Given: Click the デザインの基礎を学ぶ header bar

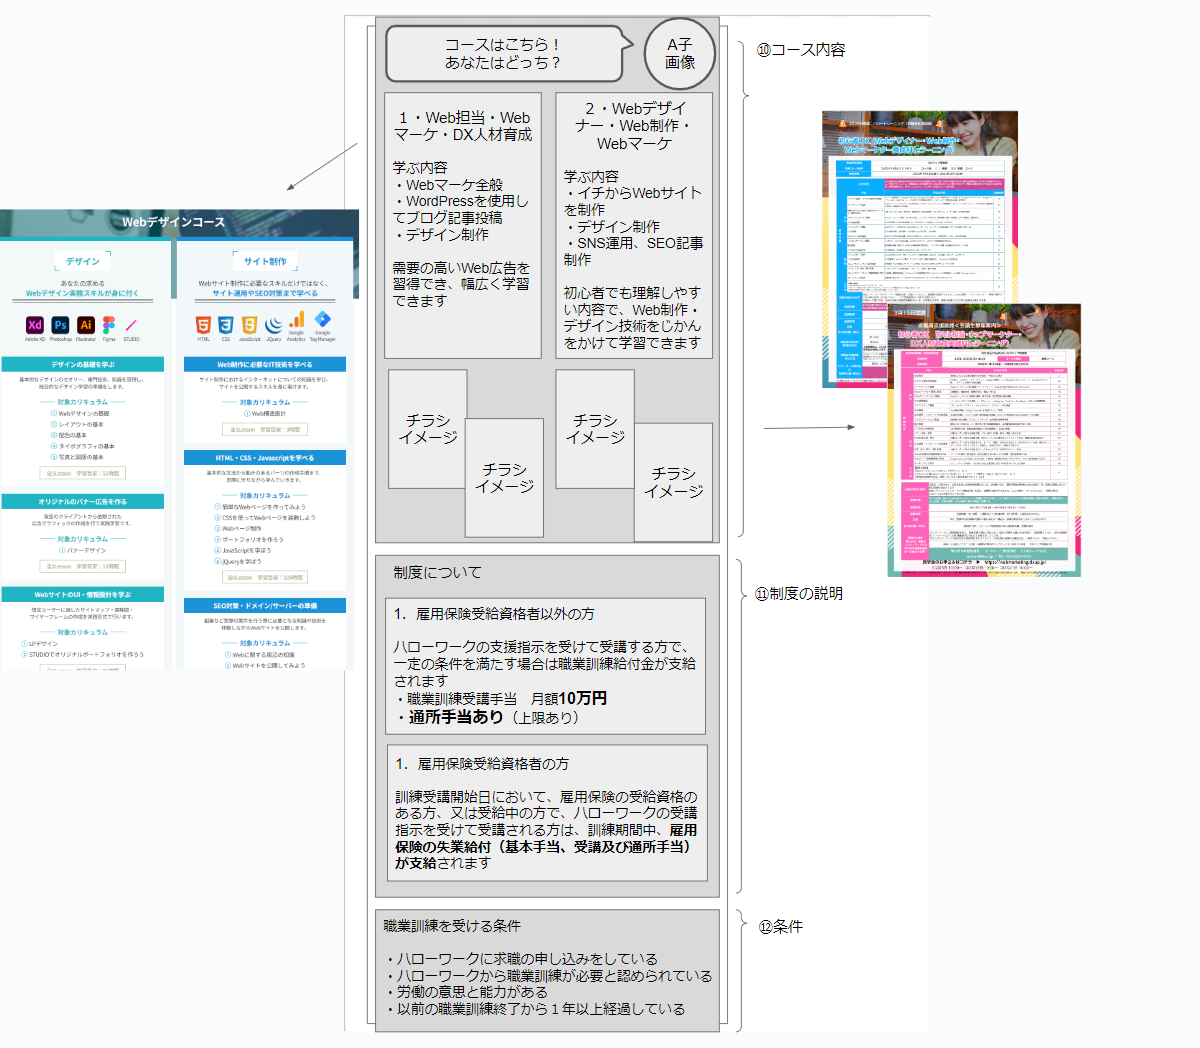Looking at the screenshot, I should coord(83,364).
